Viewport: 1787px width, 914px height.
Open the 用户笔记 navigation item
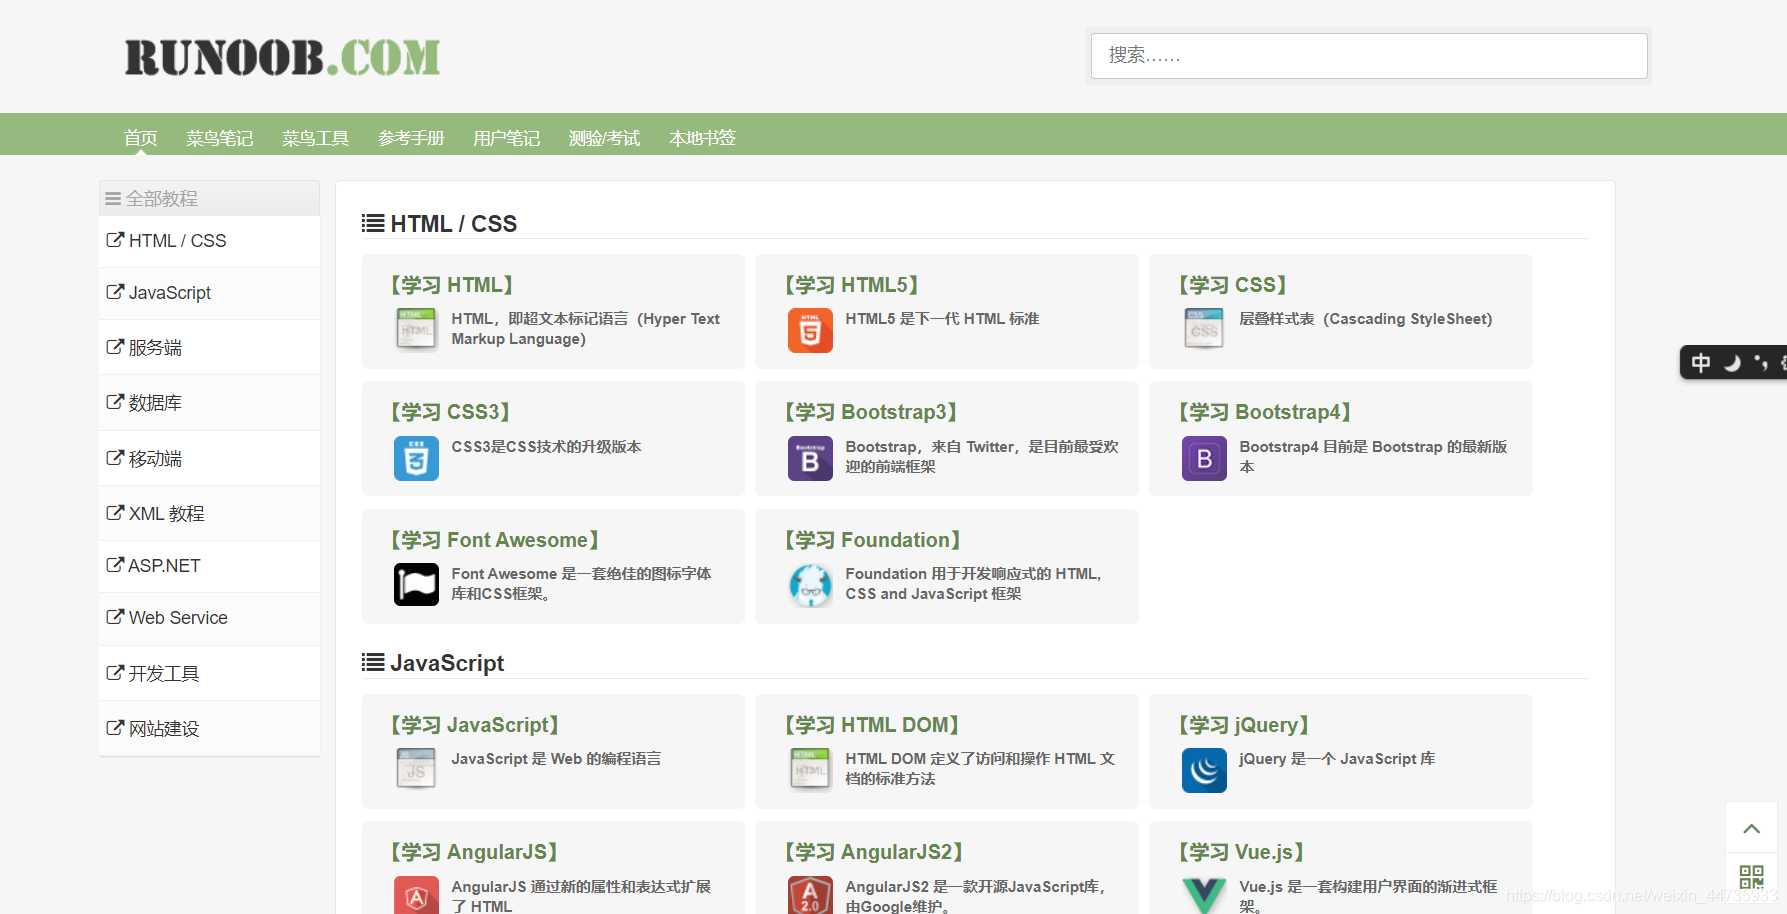click(506, 138)
